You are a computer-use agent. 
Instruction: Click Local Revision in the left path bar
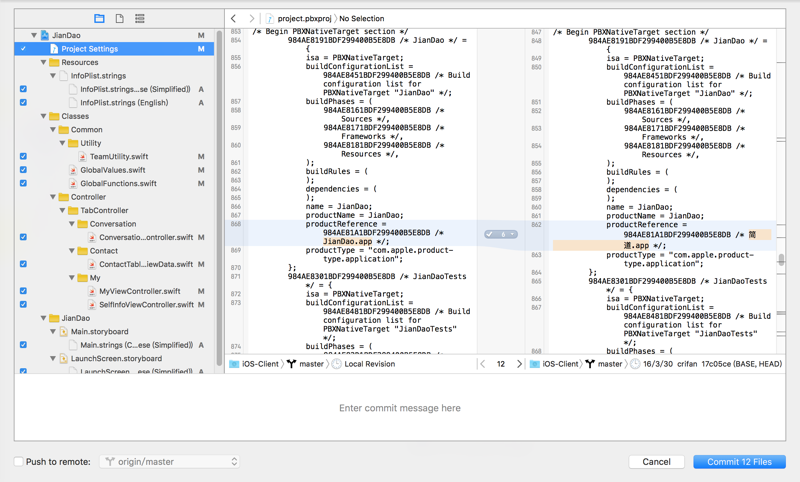tap(369, 364)
